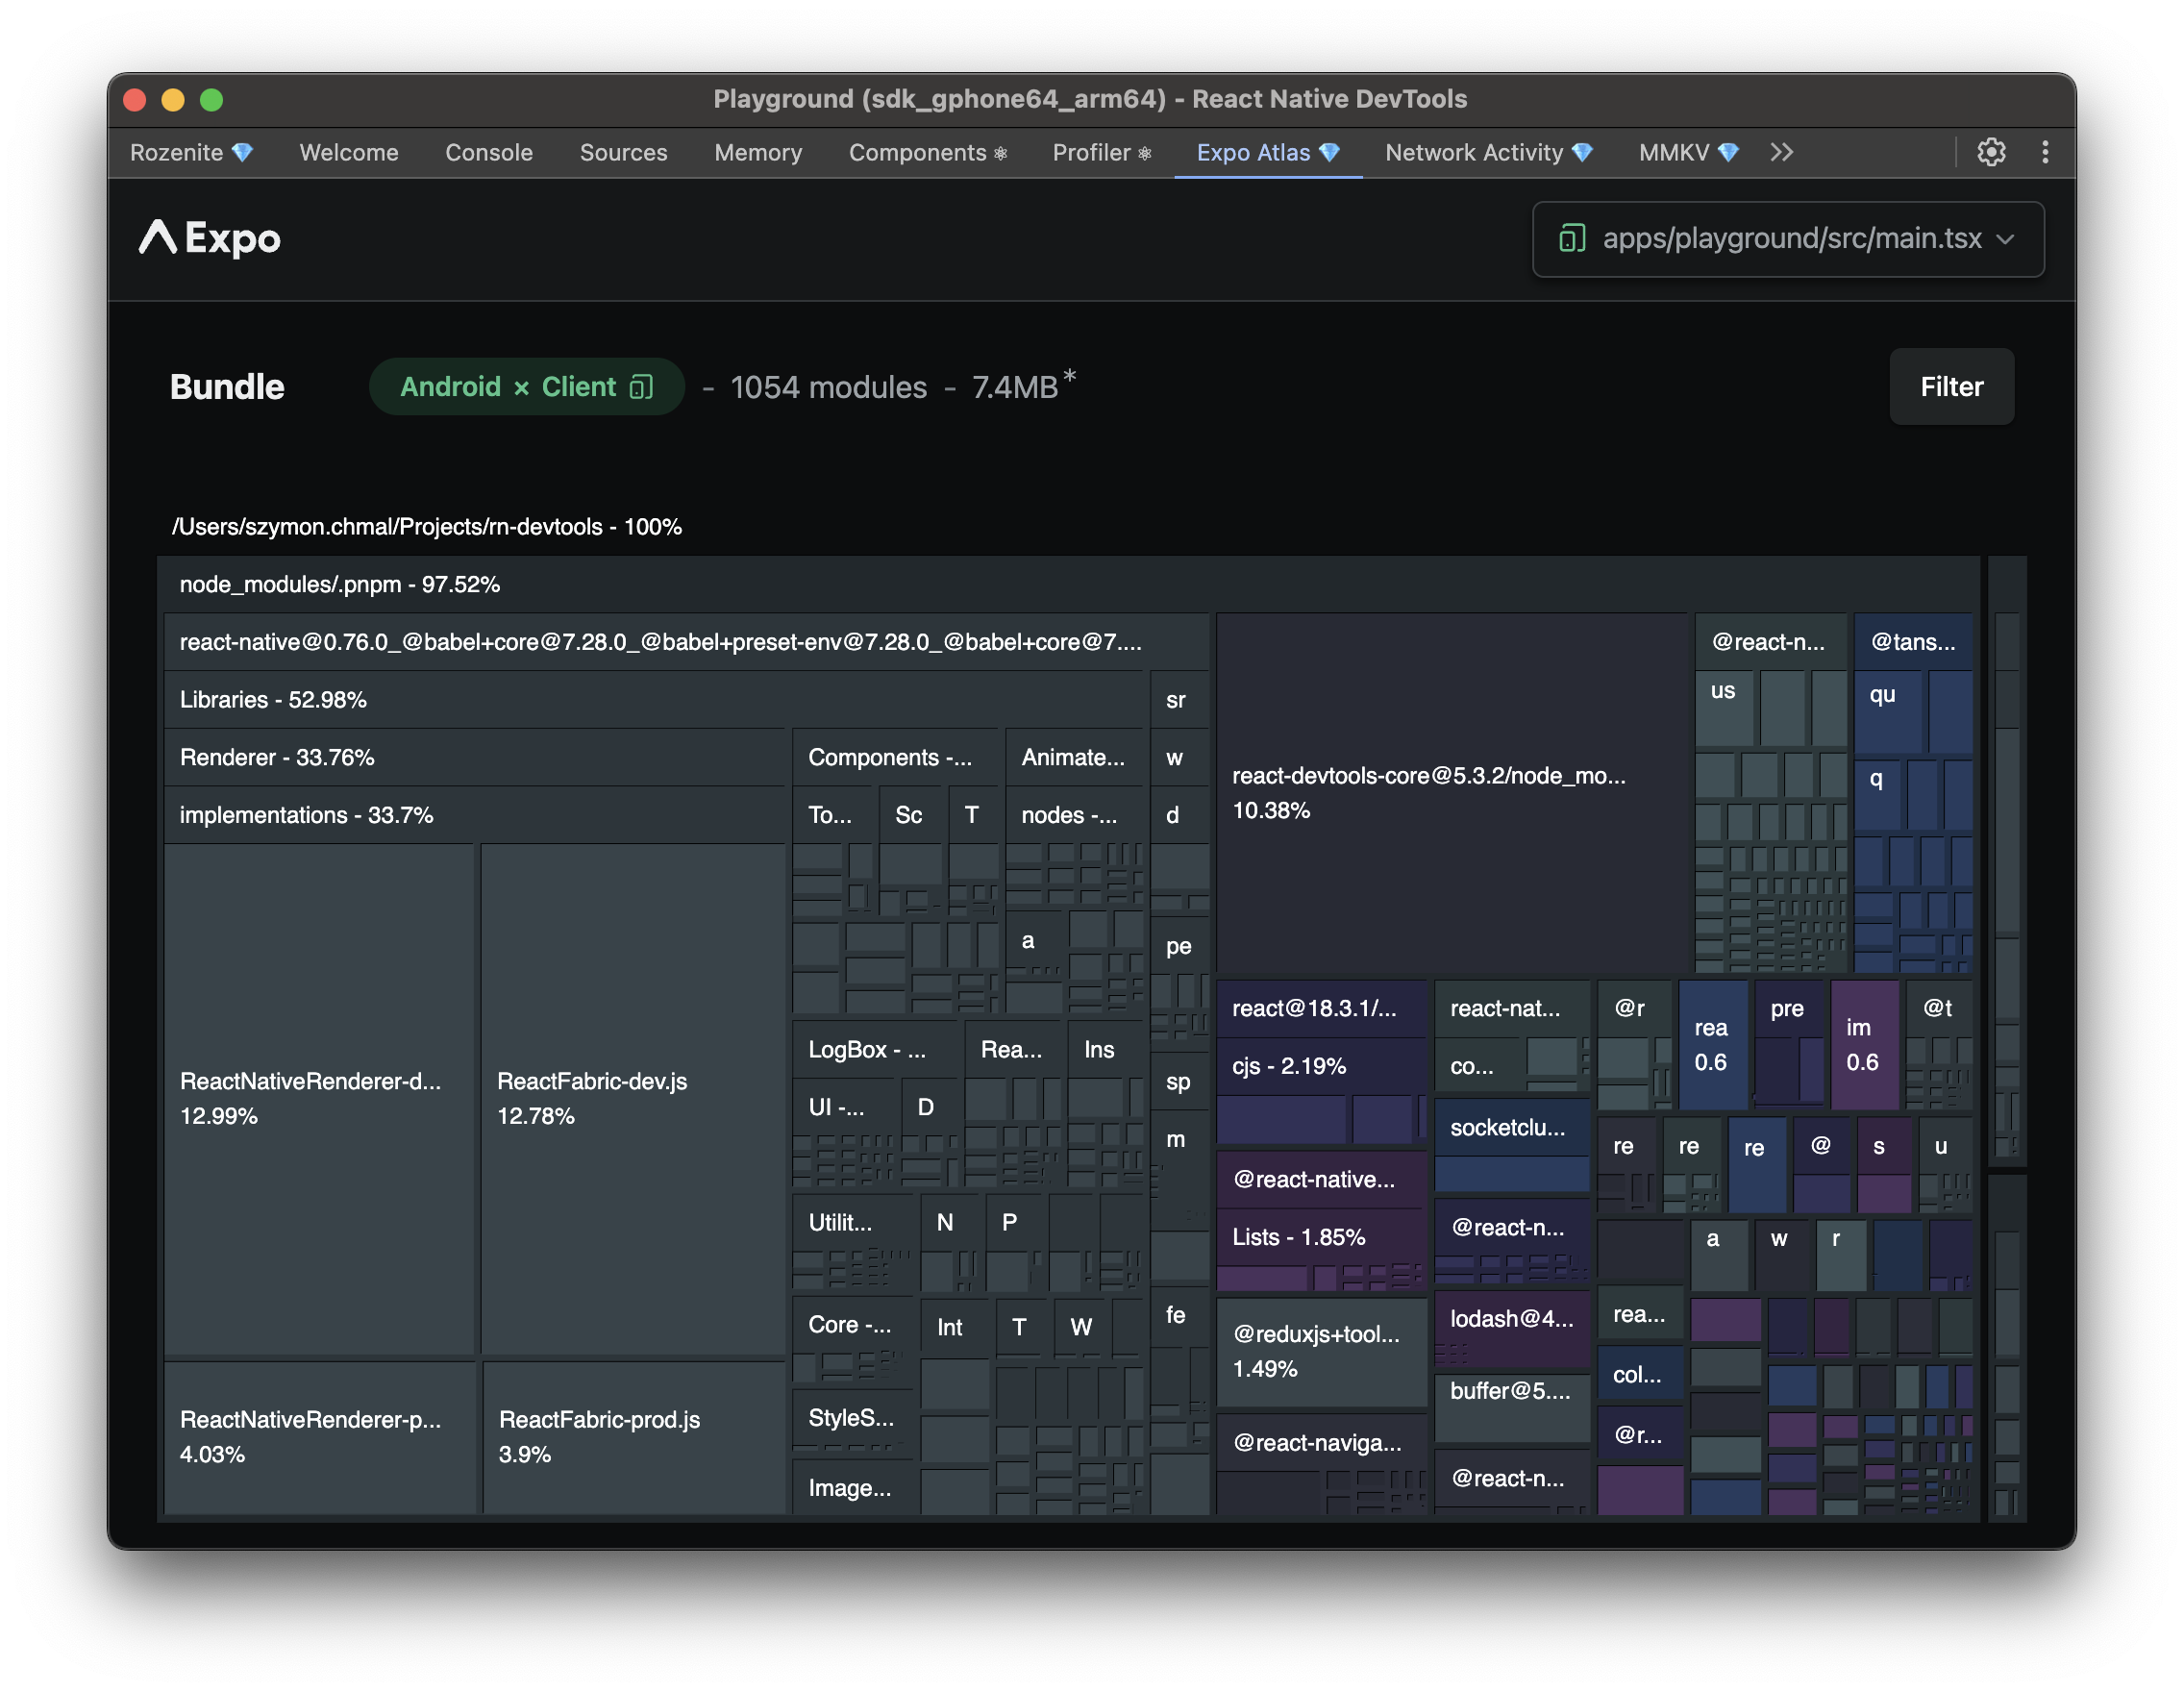Click the device icon beside main.tsx path
The height and width of the screenshot is (1692, 2184).
[x=1572, y=239]
